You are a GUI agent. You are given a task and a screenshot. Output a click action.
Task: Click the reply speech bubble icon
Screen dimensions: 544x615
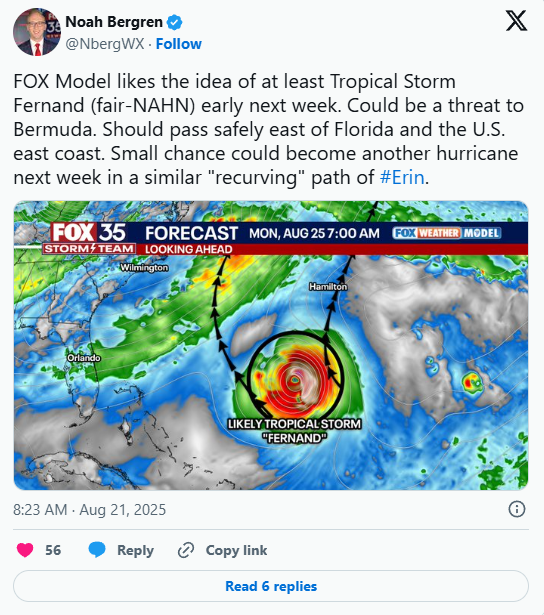(x=97, y=550)
